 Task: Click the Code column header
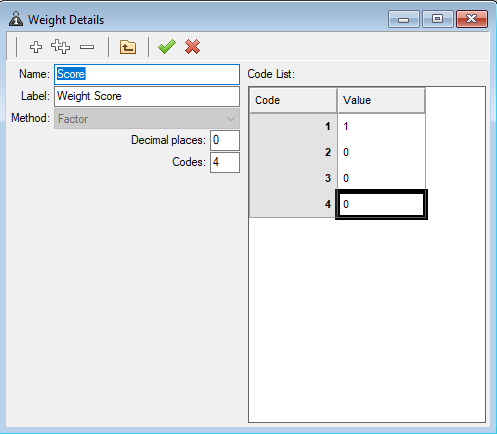(x=293, y=100)
